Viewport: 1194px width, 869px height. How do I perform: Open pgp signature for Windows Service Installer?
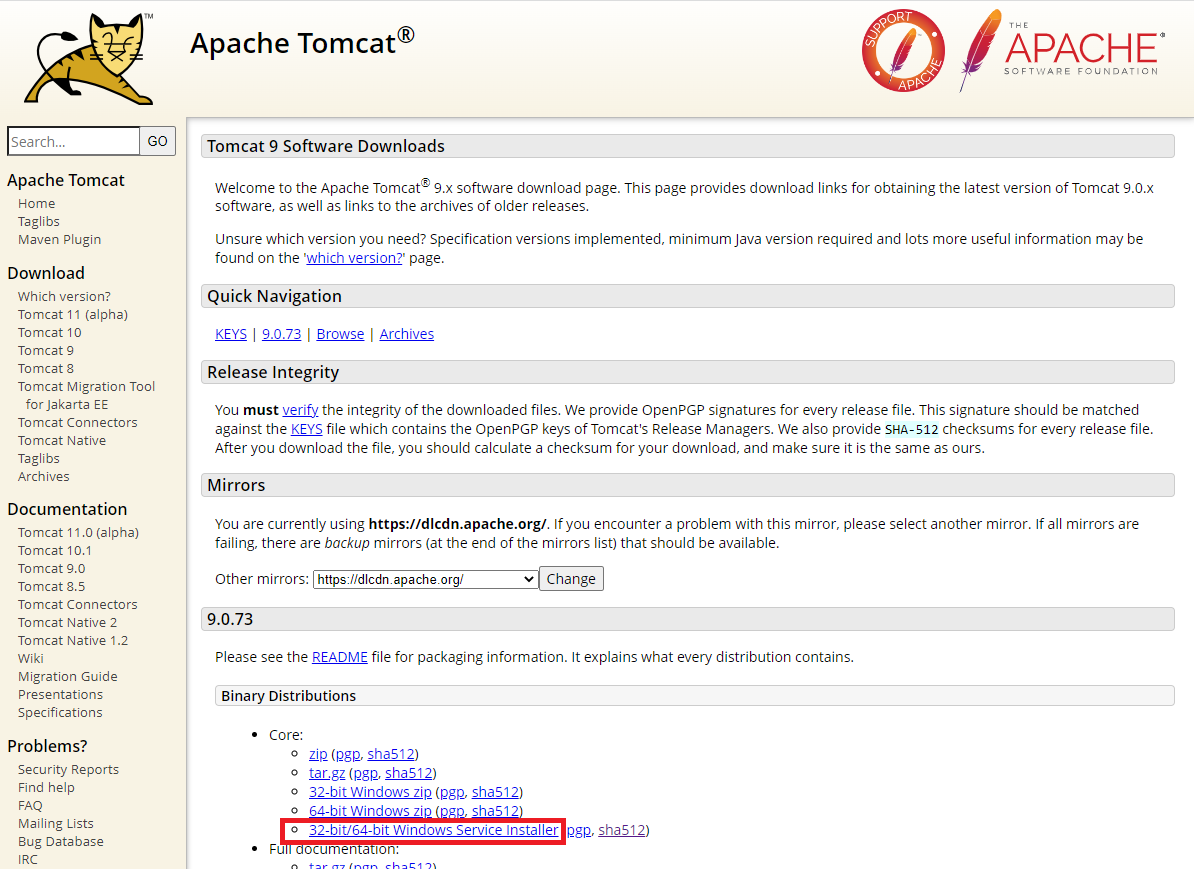(x=579, y=830)
